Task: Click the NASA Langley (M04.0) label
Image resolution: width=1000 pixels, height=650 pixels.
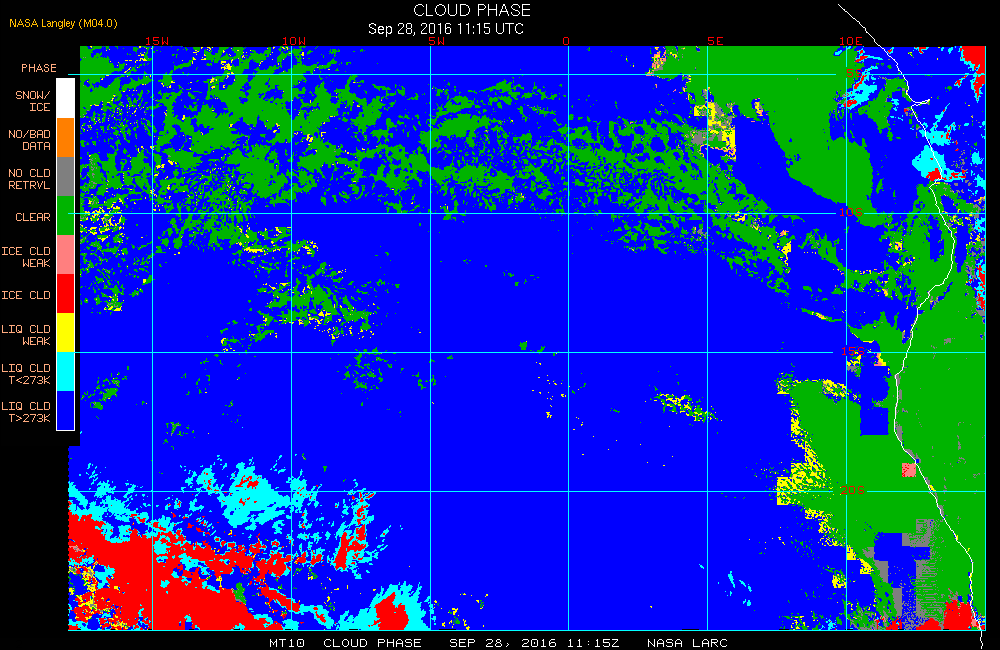Action: pos(63,23)
